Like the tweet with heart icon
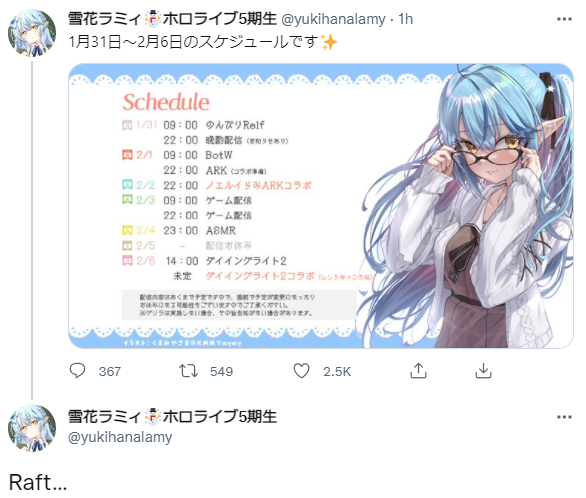This screenshot has height=498, width=586. coord(301,371)
